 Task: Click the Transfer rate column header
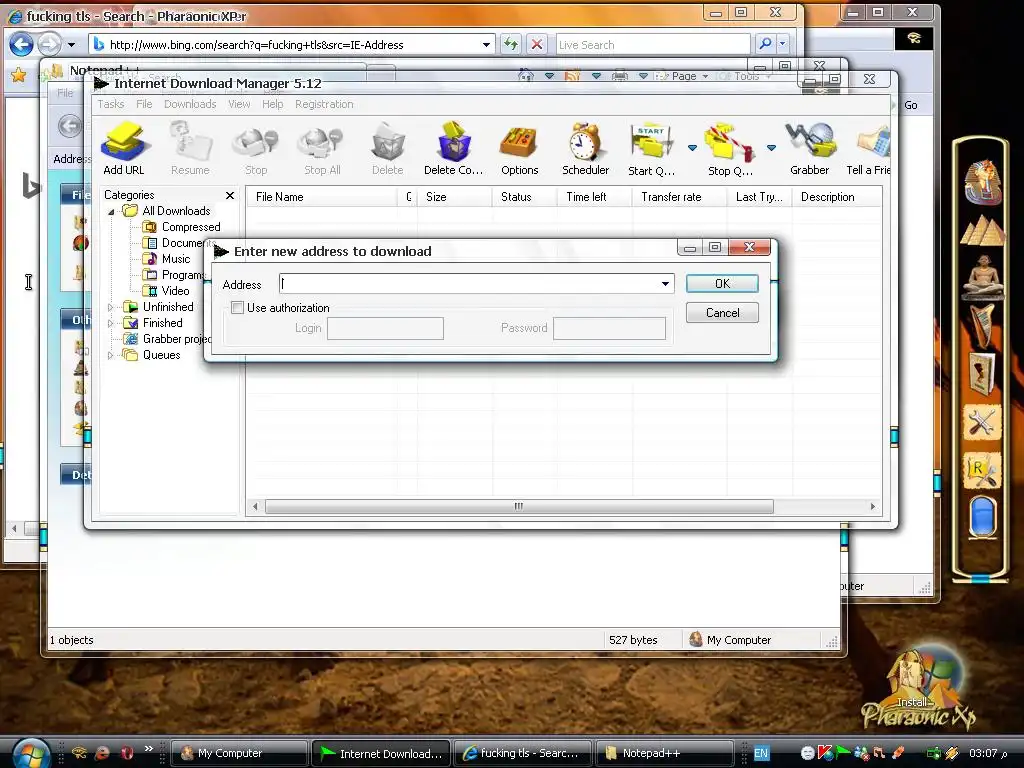point(679,197)
